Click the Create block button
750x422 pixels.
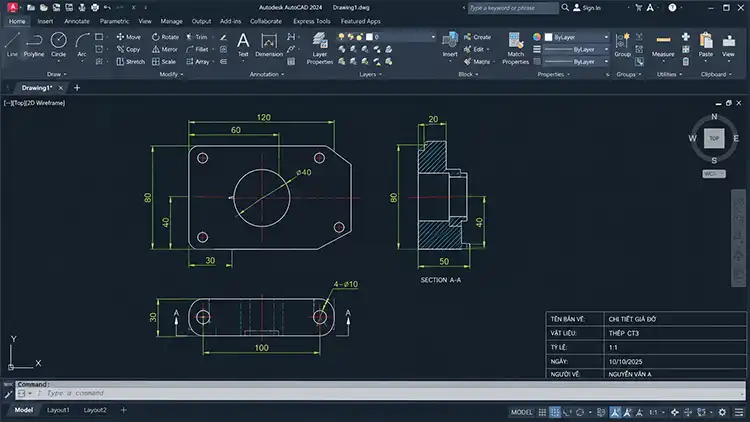point(477,37)
